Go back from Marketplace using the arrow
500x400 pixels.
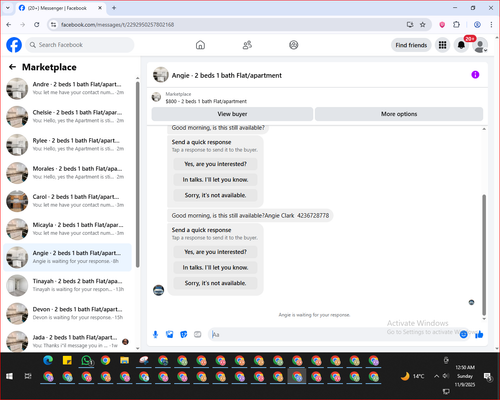(x=12, y=67)
